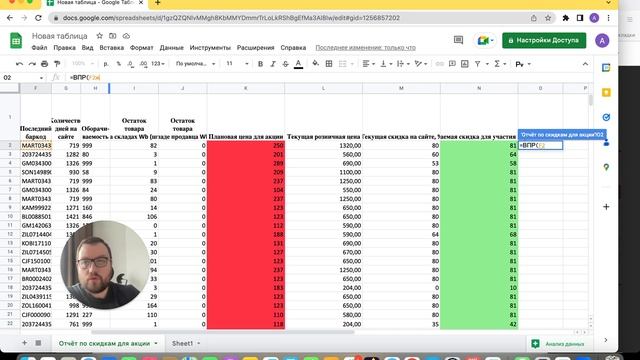
Task: Open the Инструменты menu
Action: pyautogui.click(x=210, y=48)
